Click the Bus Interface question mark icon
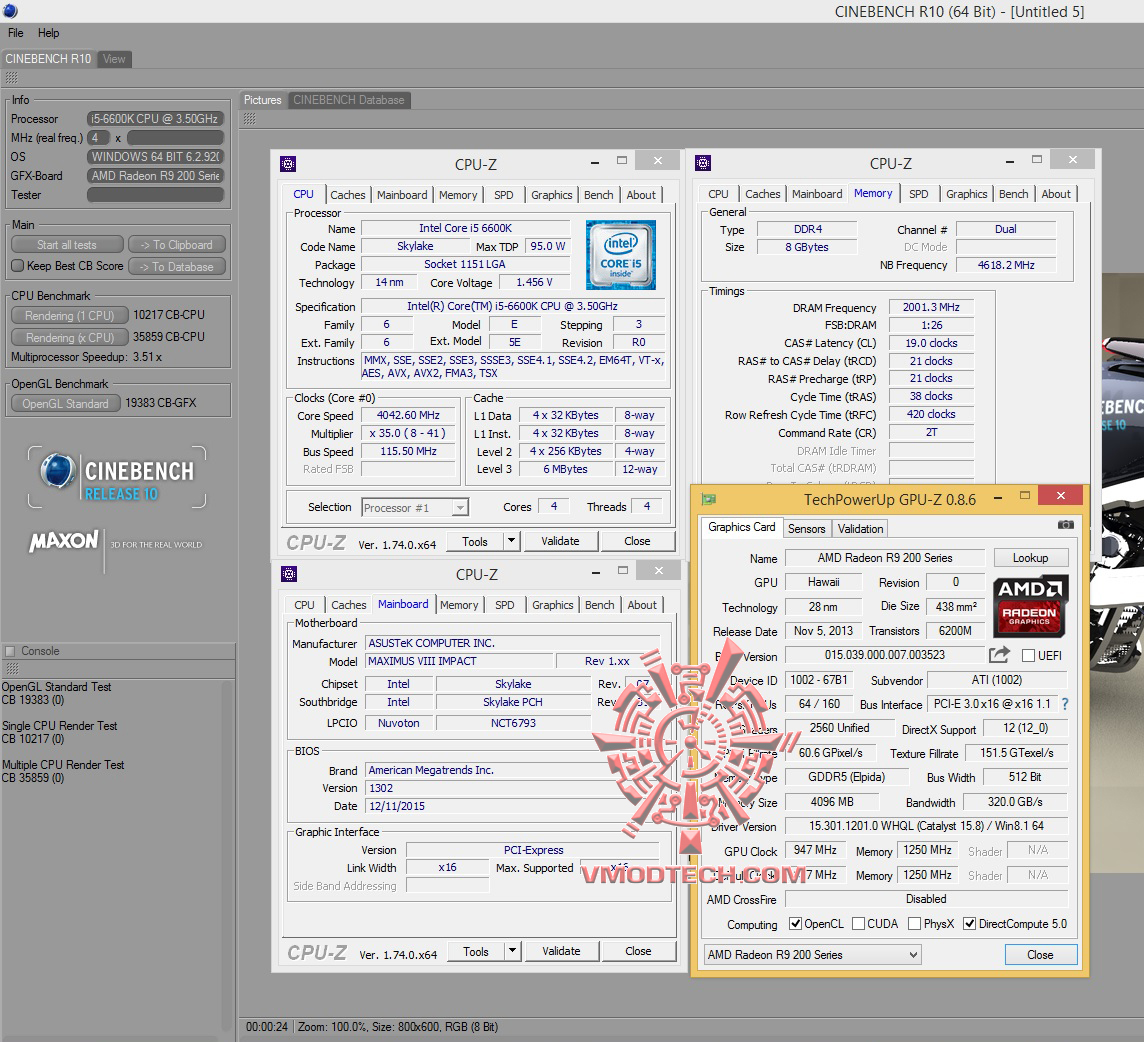The image size is (1144, 1042). coord(1064,704)
